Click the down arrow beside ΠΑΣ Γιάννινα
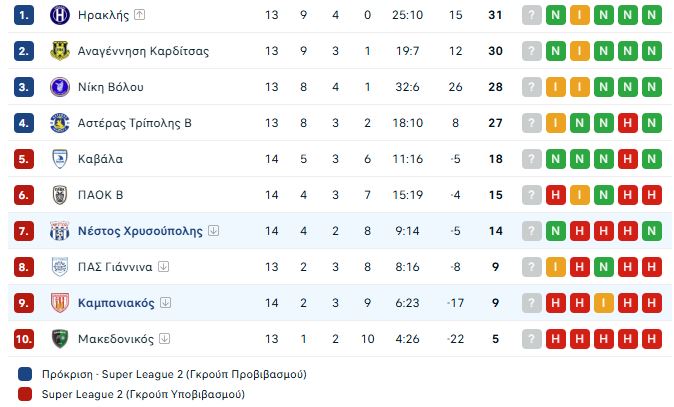The width and height of the screenshot is (674, 407). click(164, 267)
